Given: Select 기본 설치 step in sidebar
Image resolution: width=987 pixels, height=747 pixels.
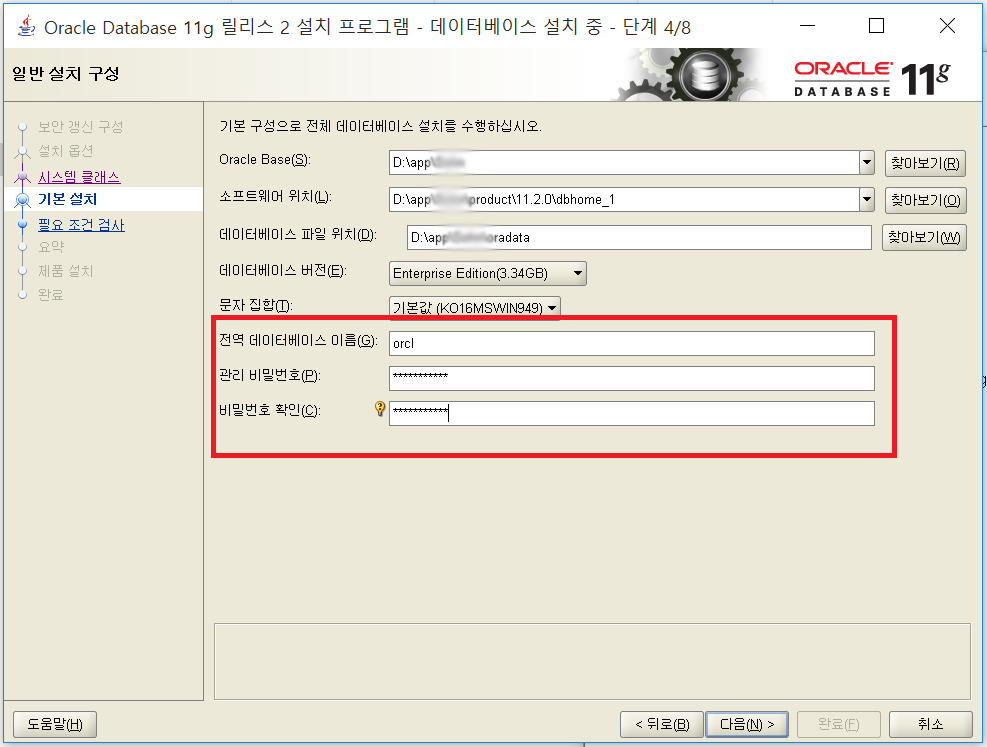Looking at the screenshot, I should [x=67, y=199].
